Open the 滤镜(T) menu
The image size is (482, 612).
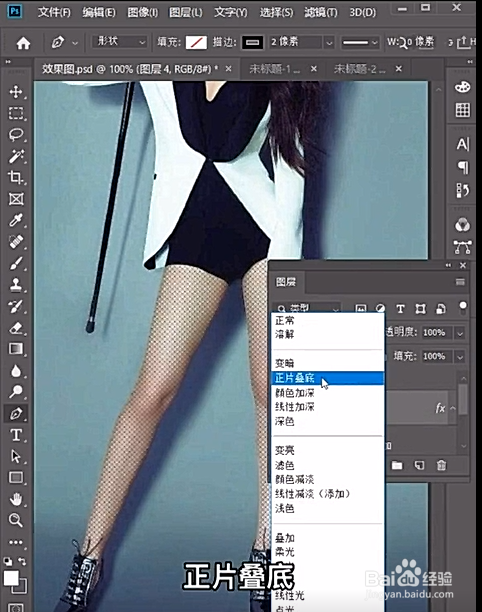tap(321, 12)
